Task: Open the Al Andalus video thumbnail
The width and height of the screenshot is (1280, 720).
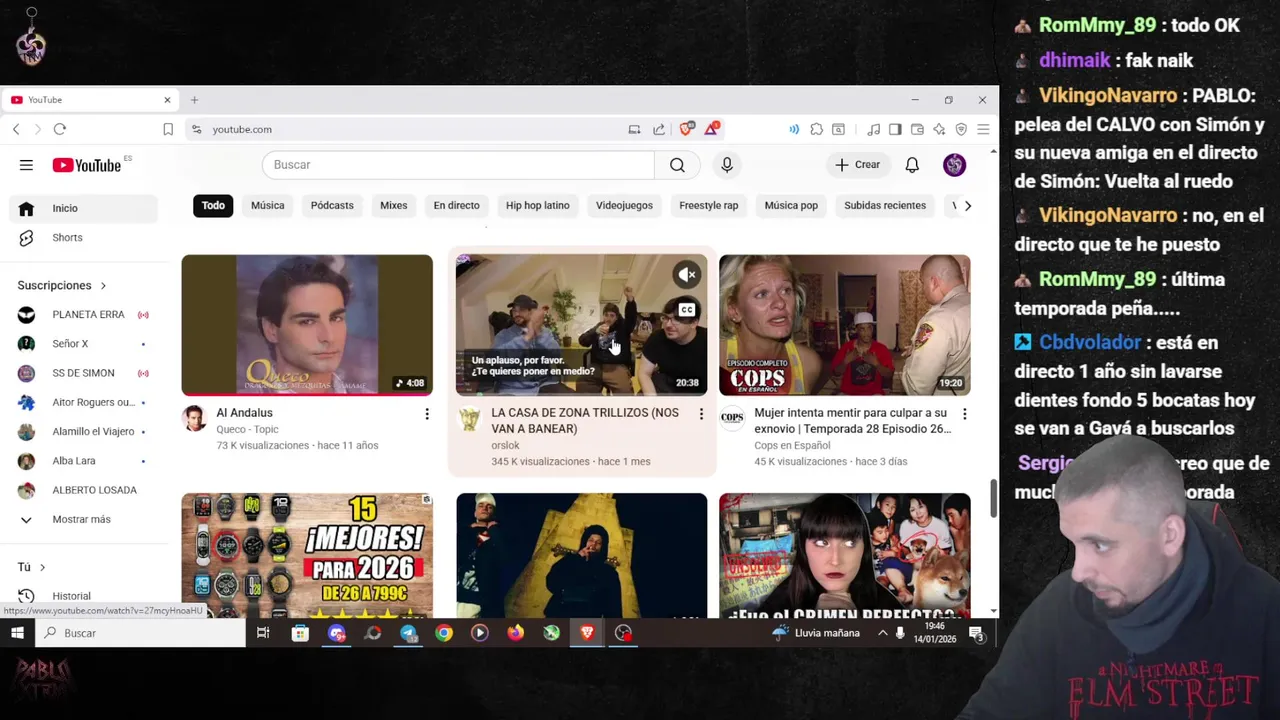Action: [307, 325]
